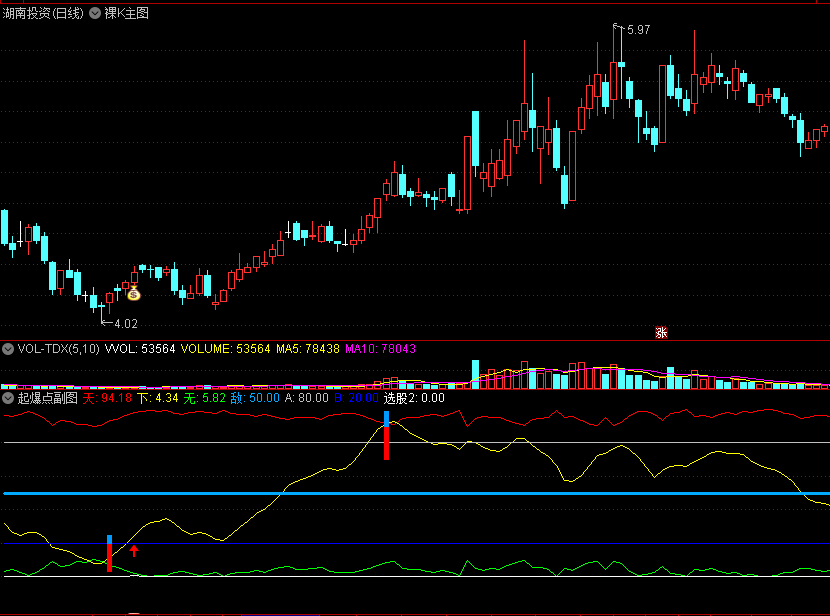This screenshot has width=830, height=616.
Task: Click the small flag above the 5.97 high
Action: [616, 25]
